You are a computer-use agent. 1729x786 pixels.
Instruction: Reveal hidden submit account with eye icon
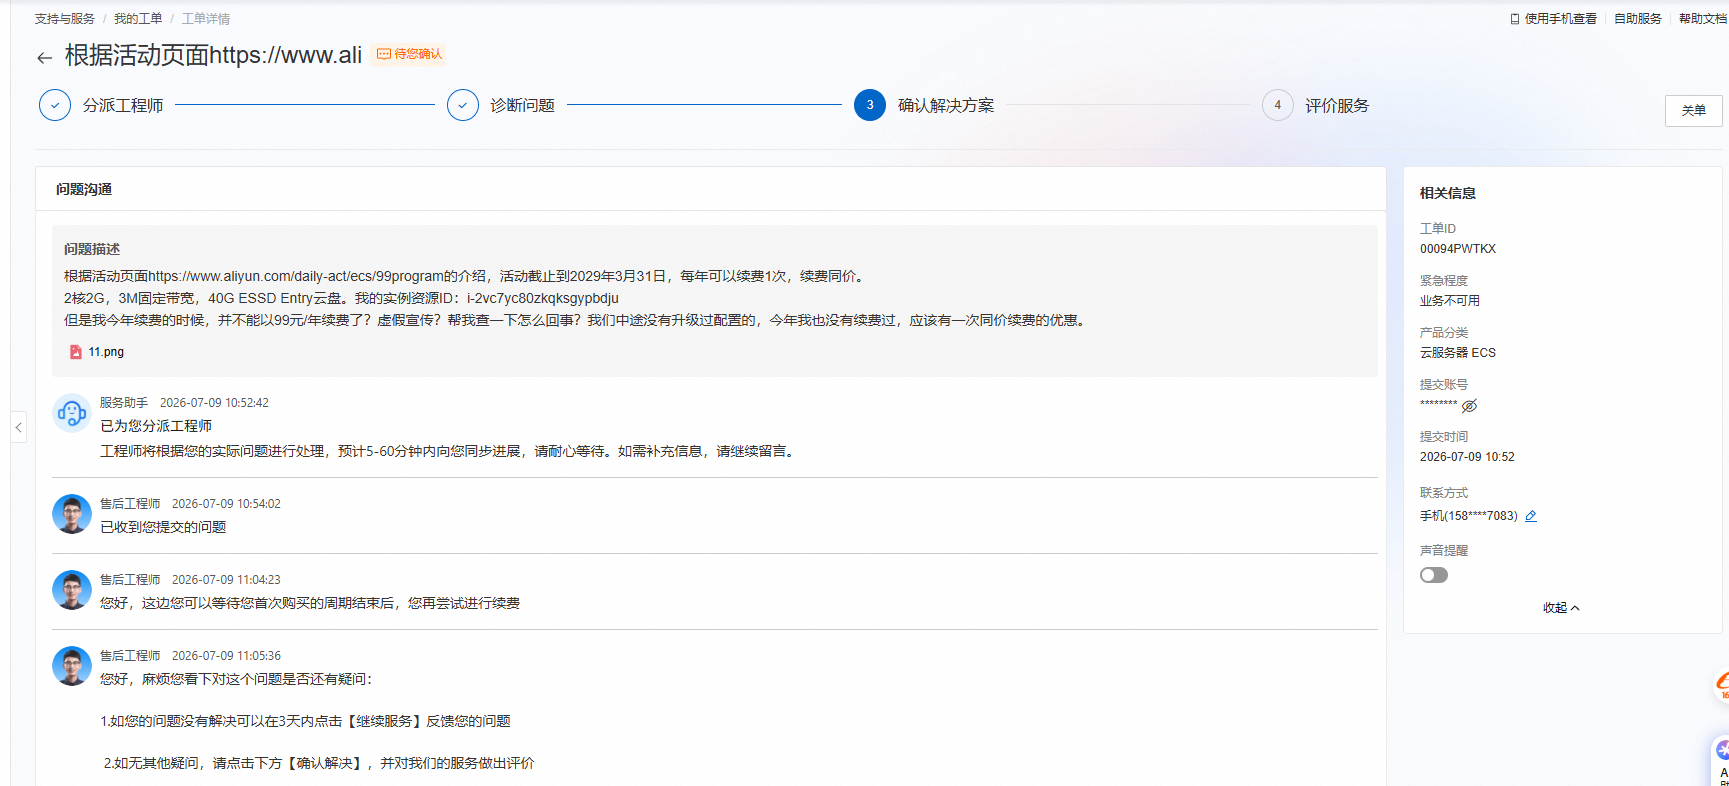[x=1469, y=406]
